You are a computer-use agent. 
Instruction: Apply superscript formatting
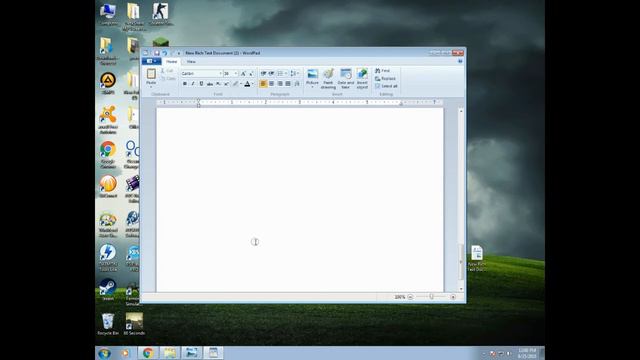227,84
